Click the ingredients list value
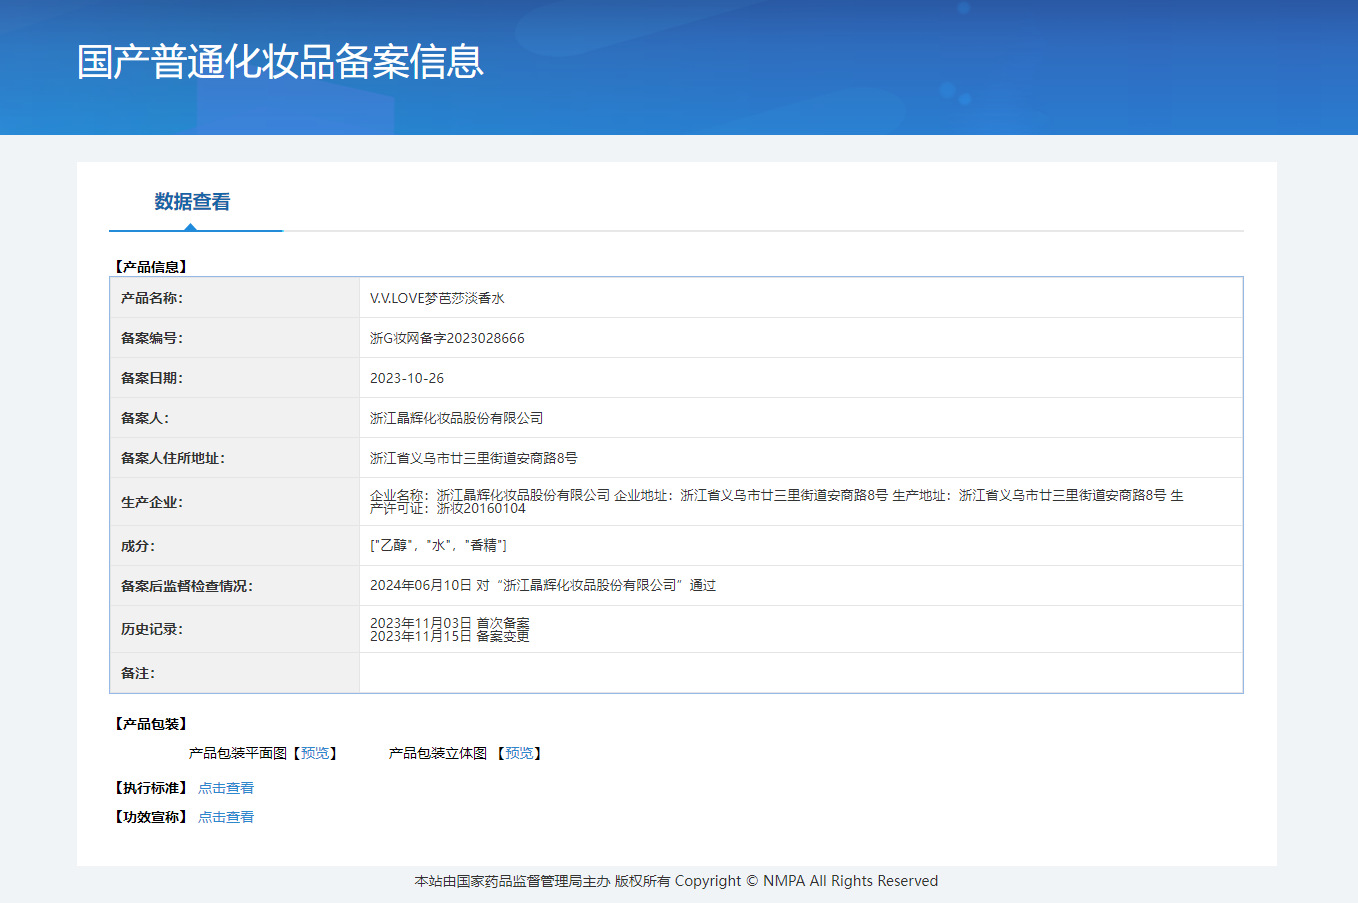This screenshot has width=1358, height=903. click(x=438, y=545)
